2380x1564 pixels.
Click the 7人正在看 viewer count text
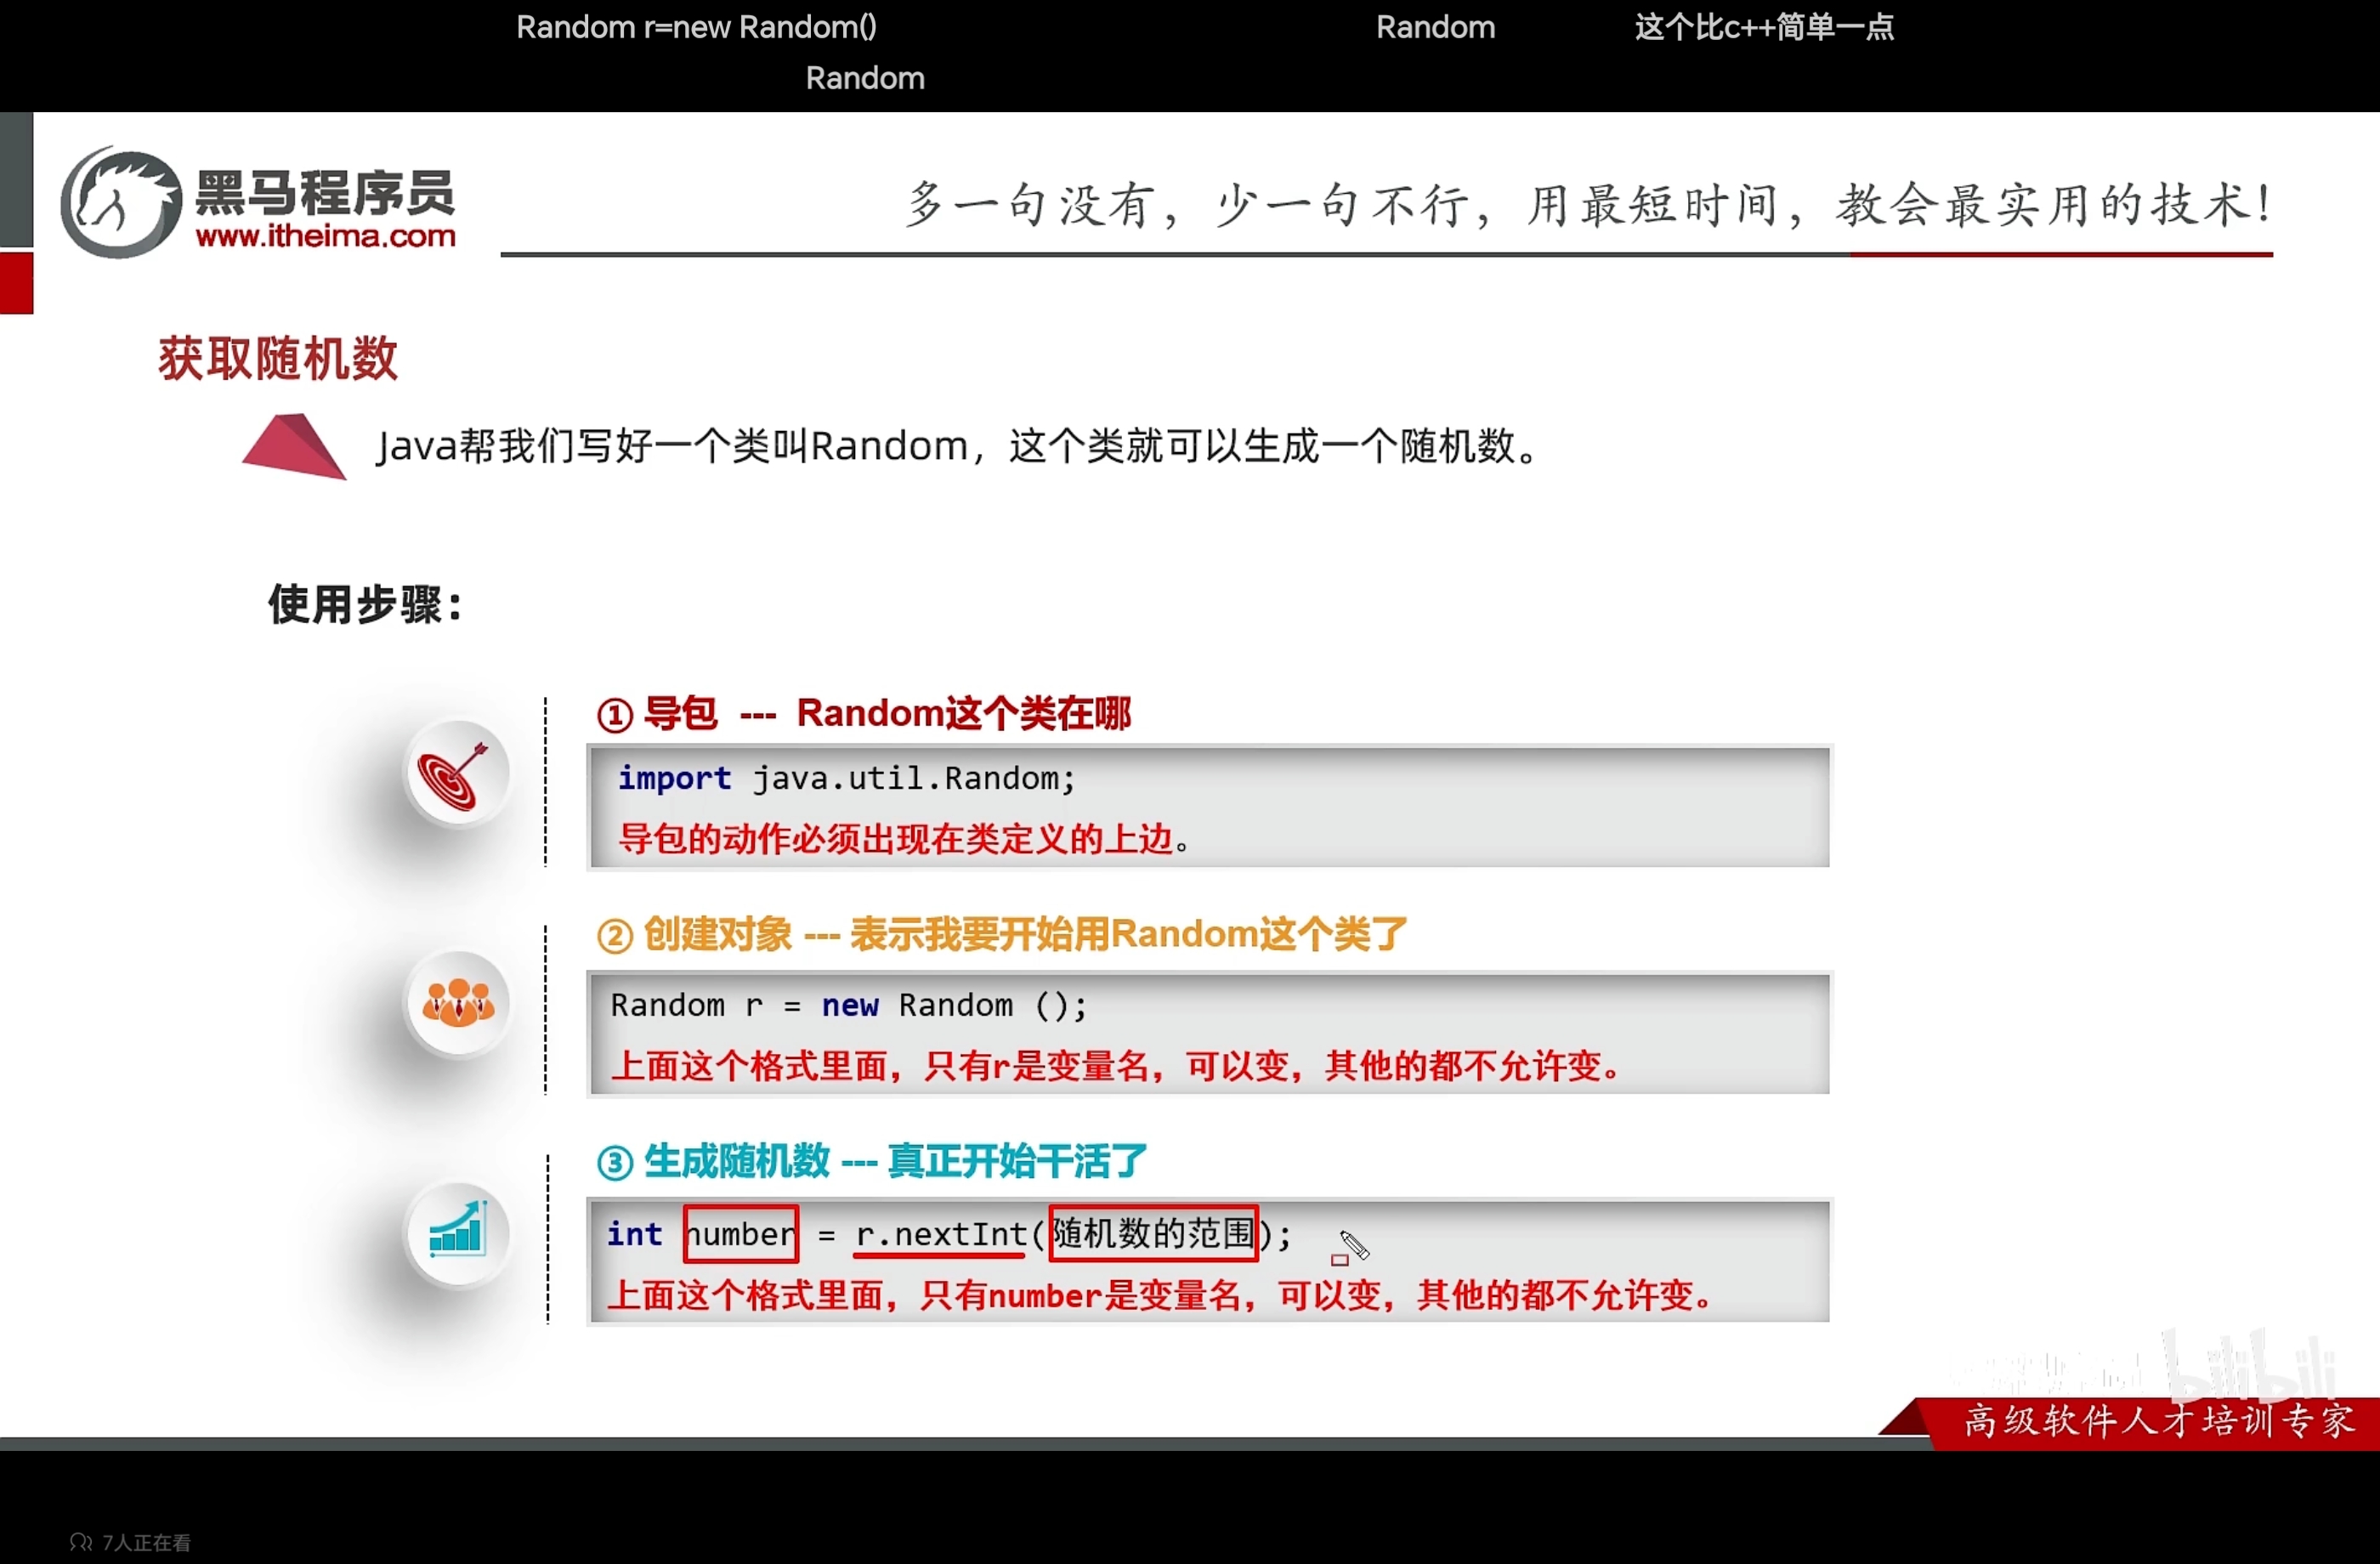tap(146, 1542)
